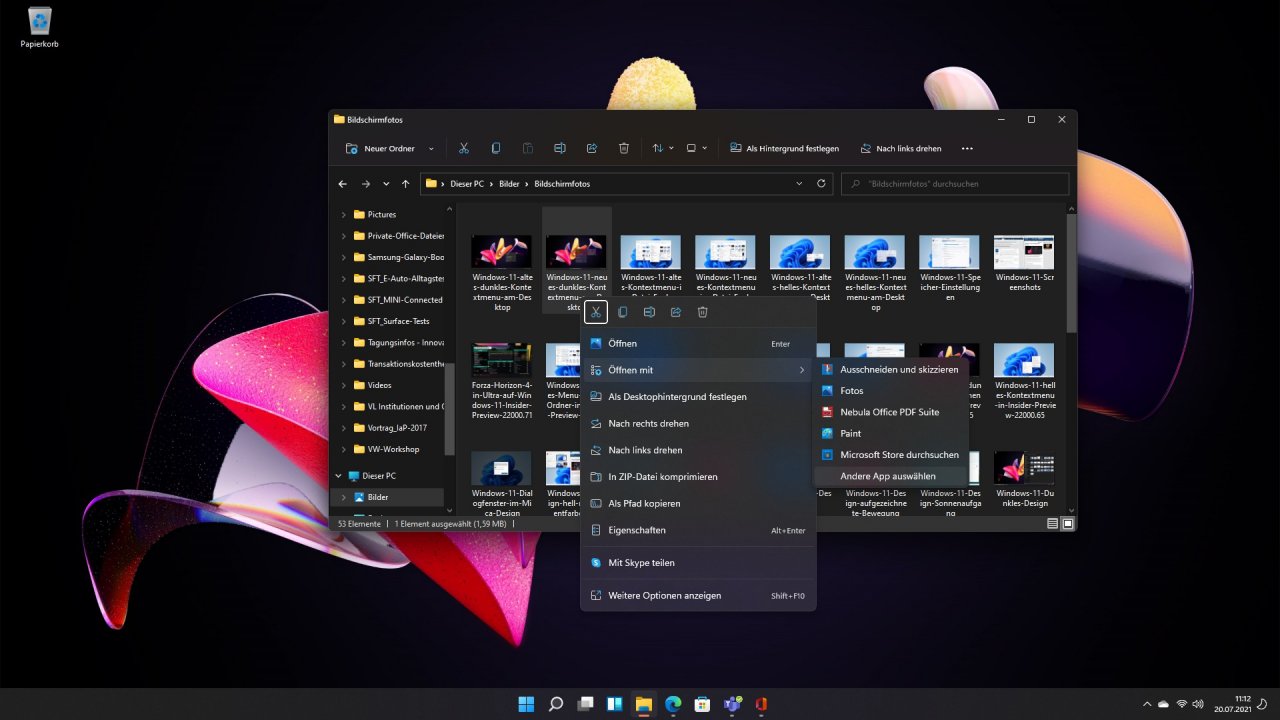The image size is (1280, 720).
Task: Choose Nach rechts drehen in context menu
Action: pos(698,423)
